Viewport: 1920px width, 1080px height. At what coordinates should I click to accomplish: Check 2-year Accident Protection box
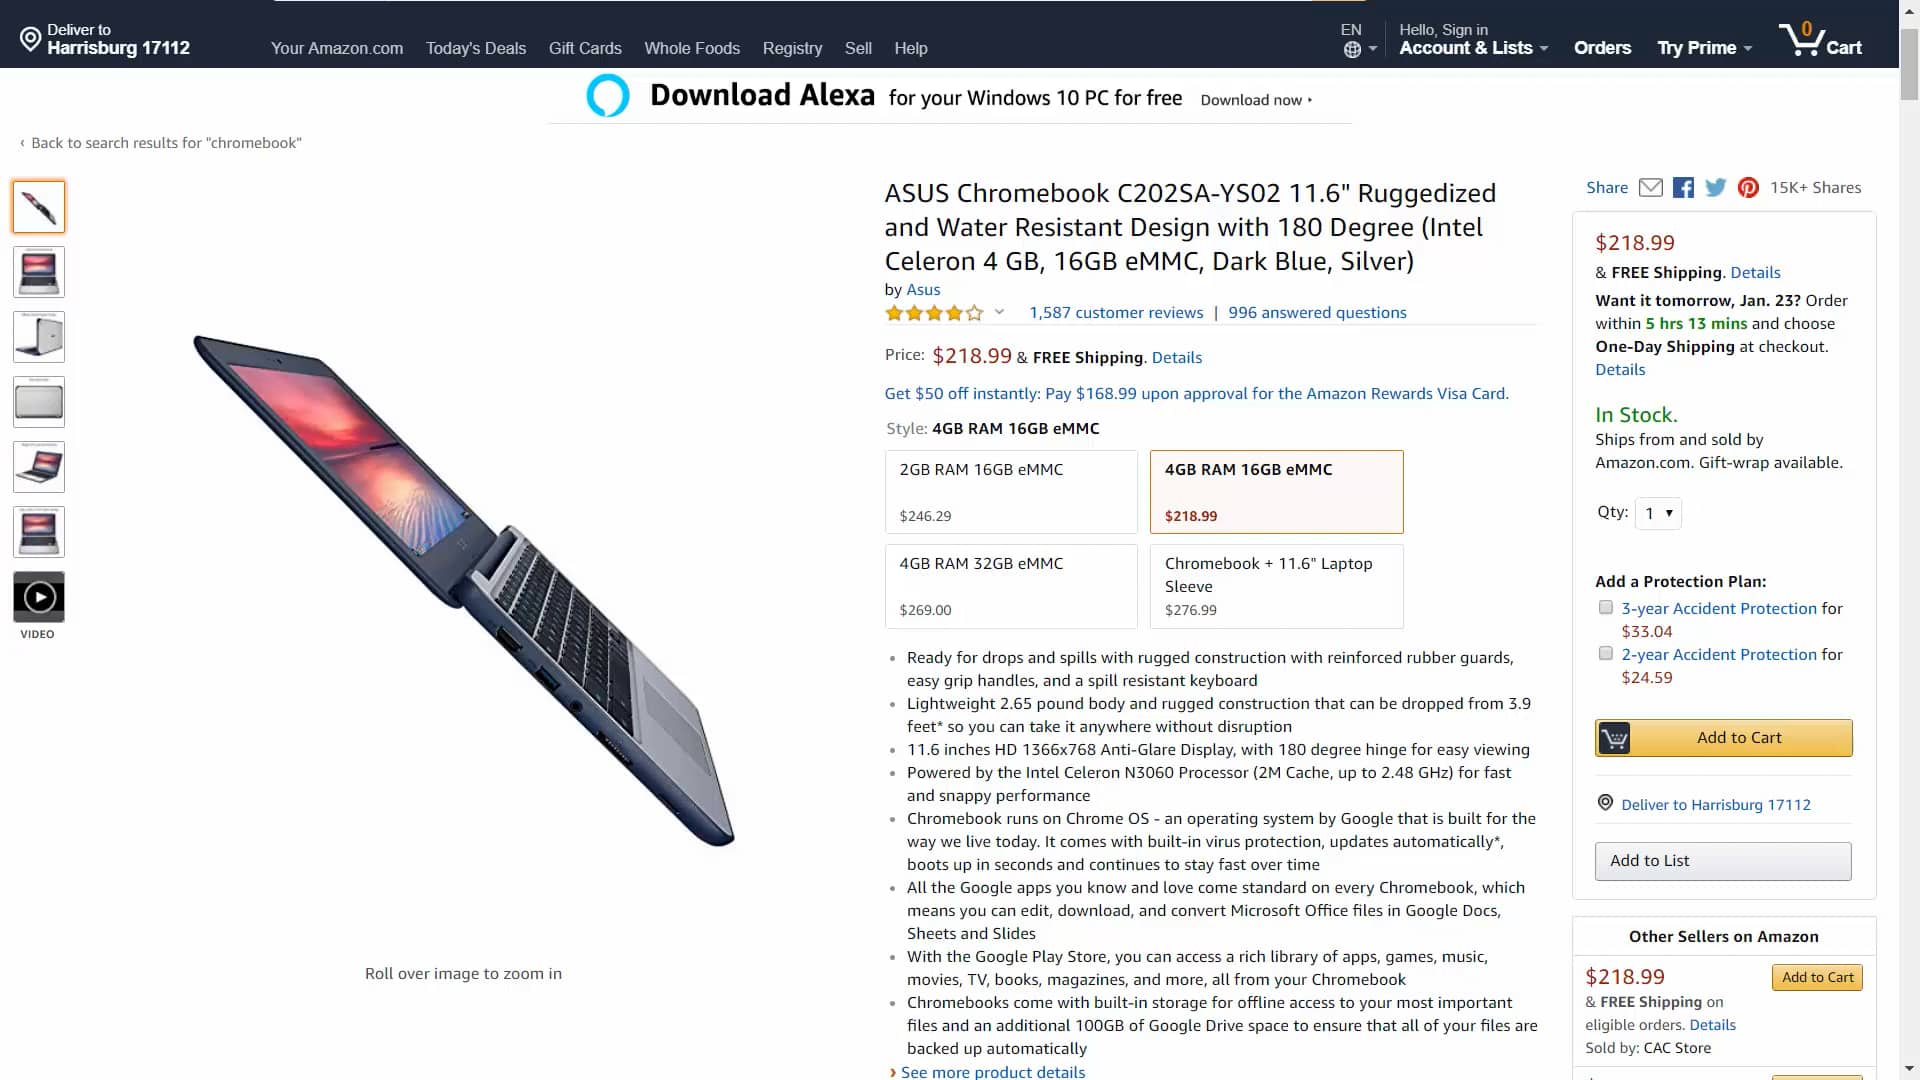pyautogui.click(x=1605, y=653)
